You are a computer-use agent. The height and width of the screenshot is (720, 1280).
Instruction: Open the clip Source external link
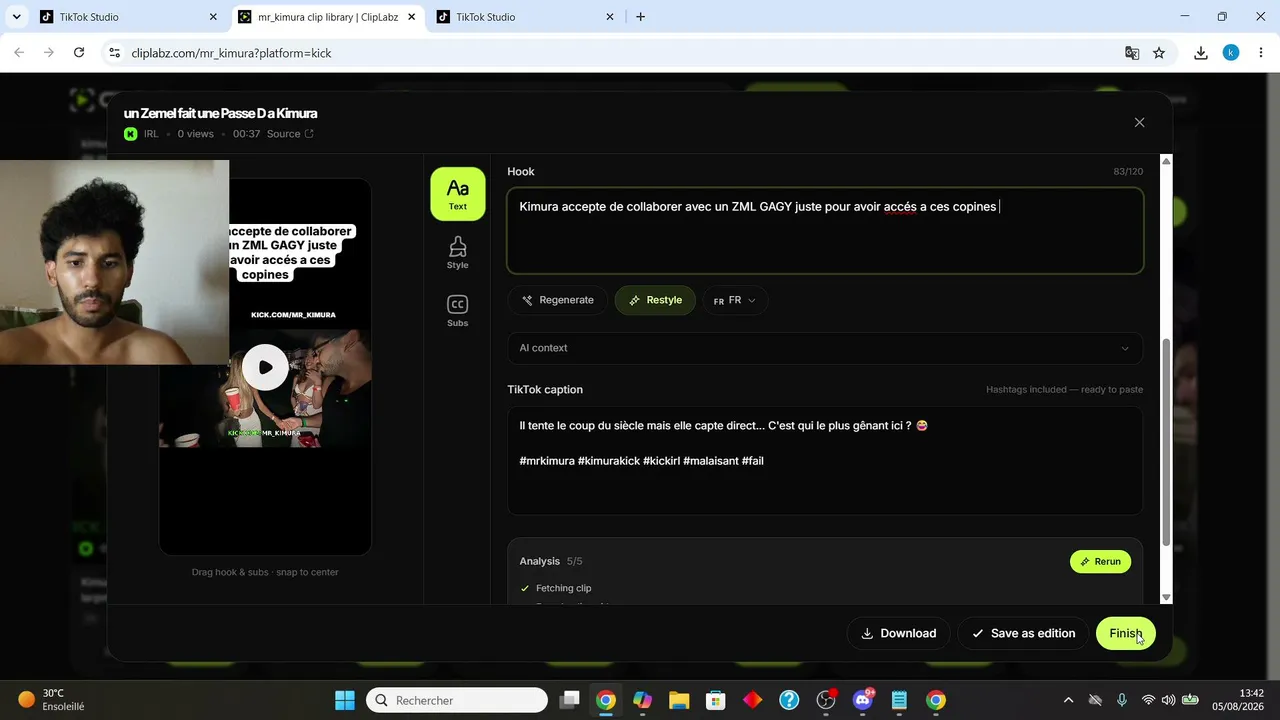tap(290, 134)
